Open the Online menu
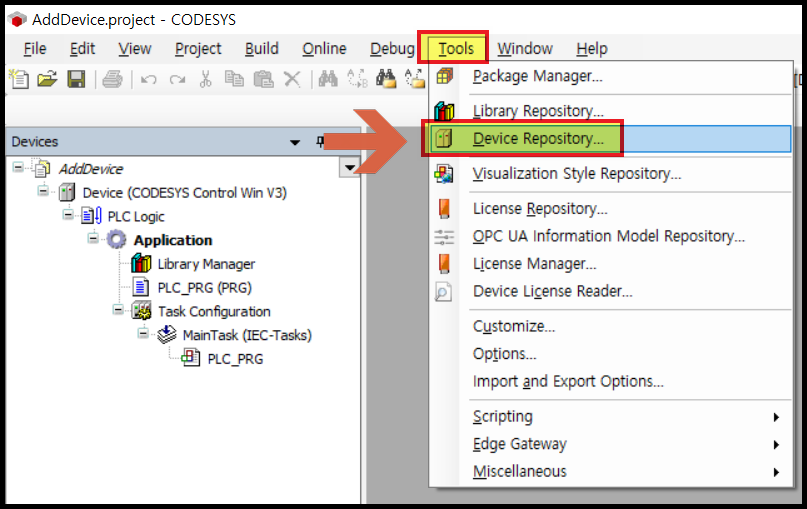This screenshot has height=509, width=807. pos(324,49)
